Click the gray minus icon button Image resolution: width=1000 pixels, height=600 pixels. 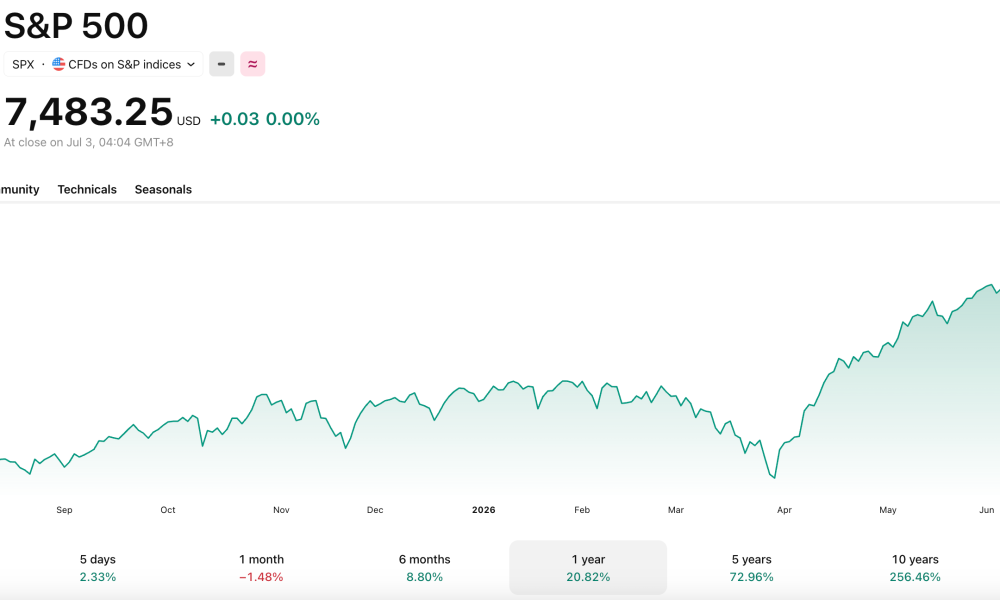pyautogui.click(x=221, y=64)
